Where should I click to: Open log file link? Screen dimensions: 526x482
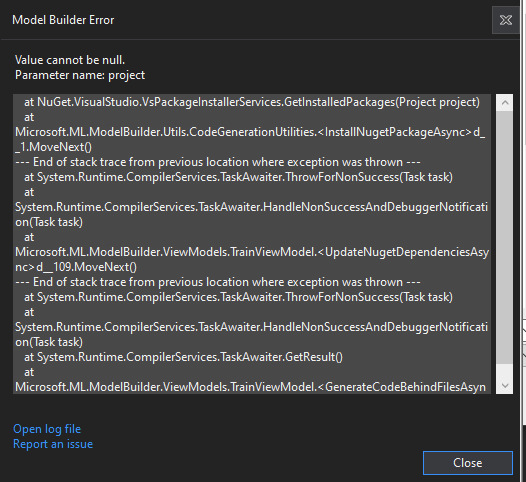click(47, 429)
